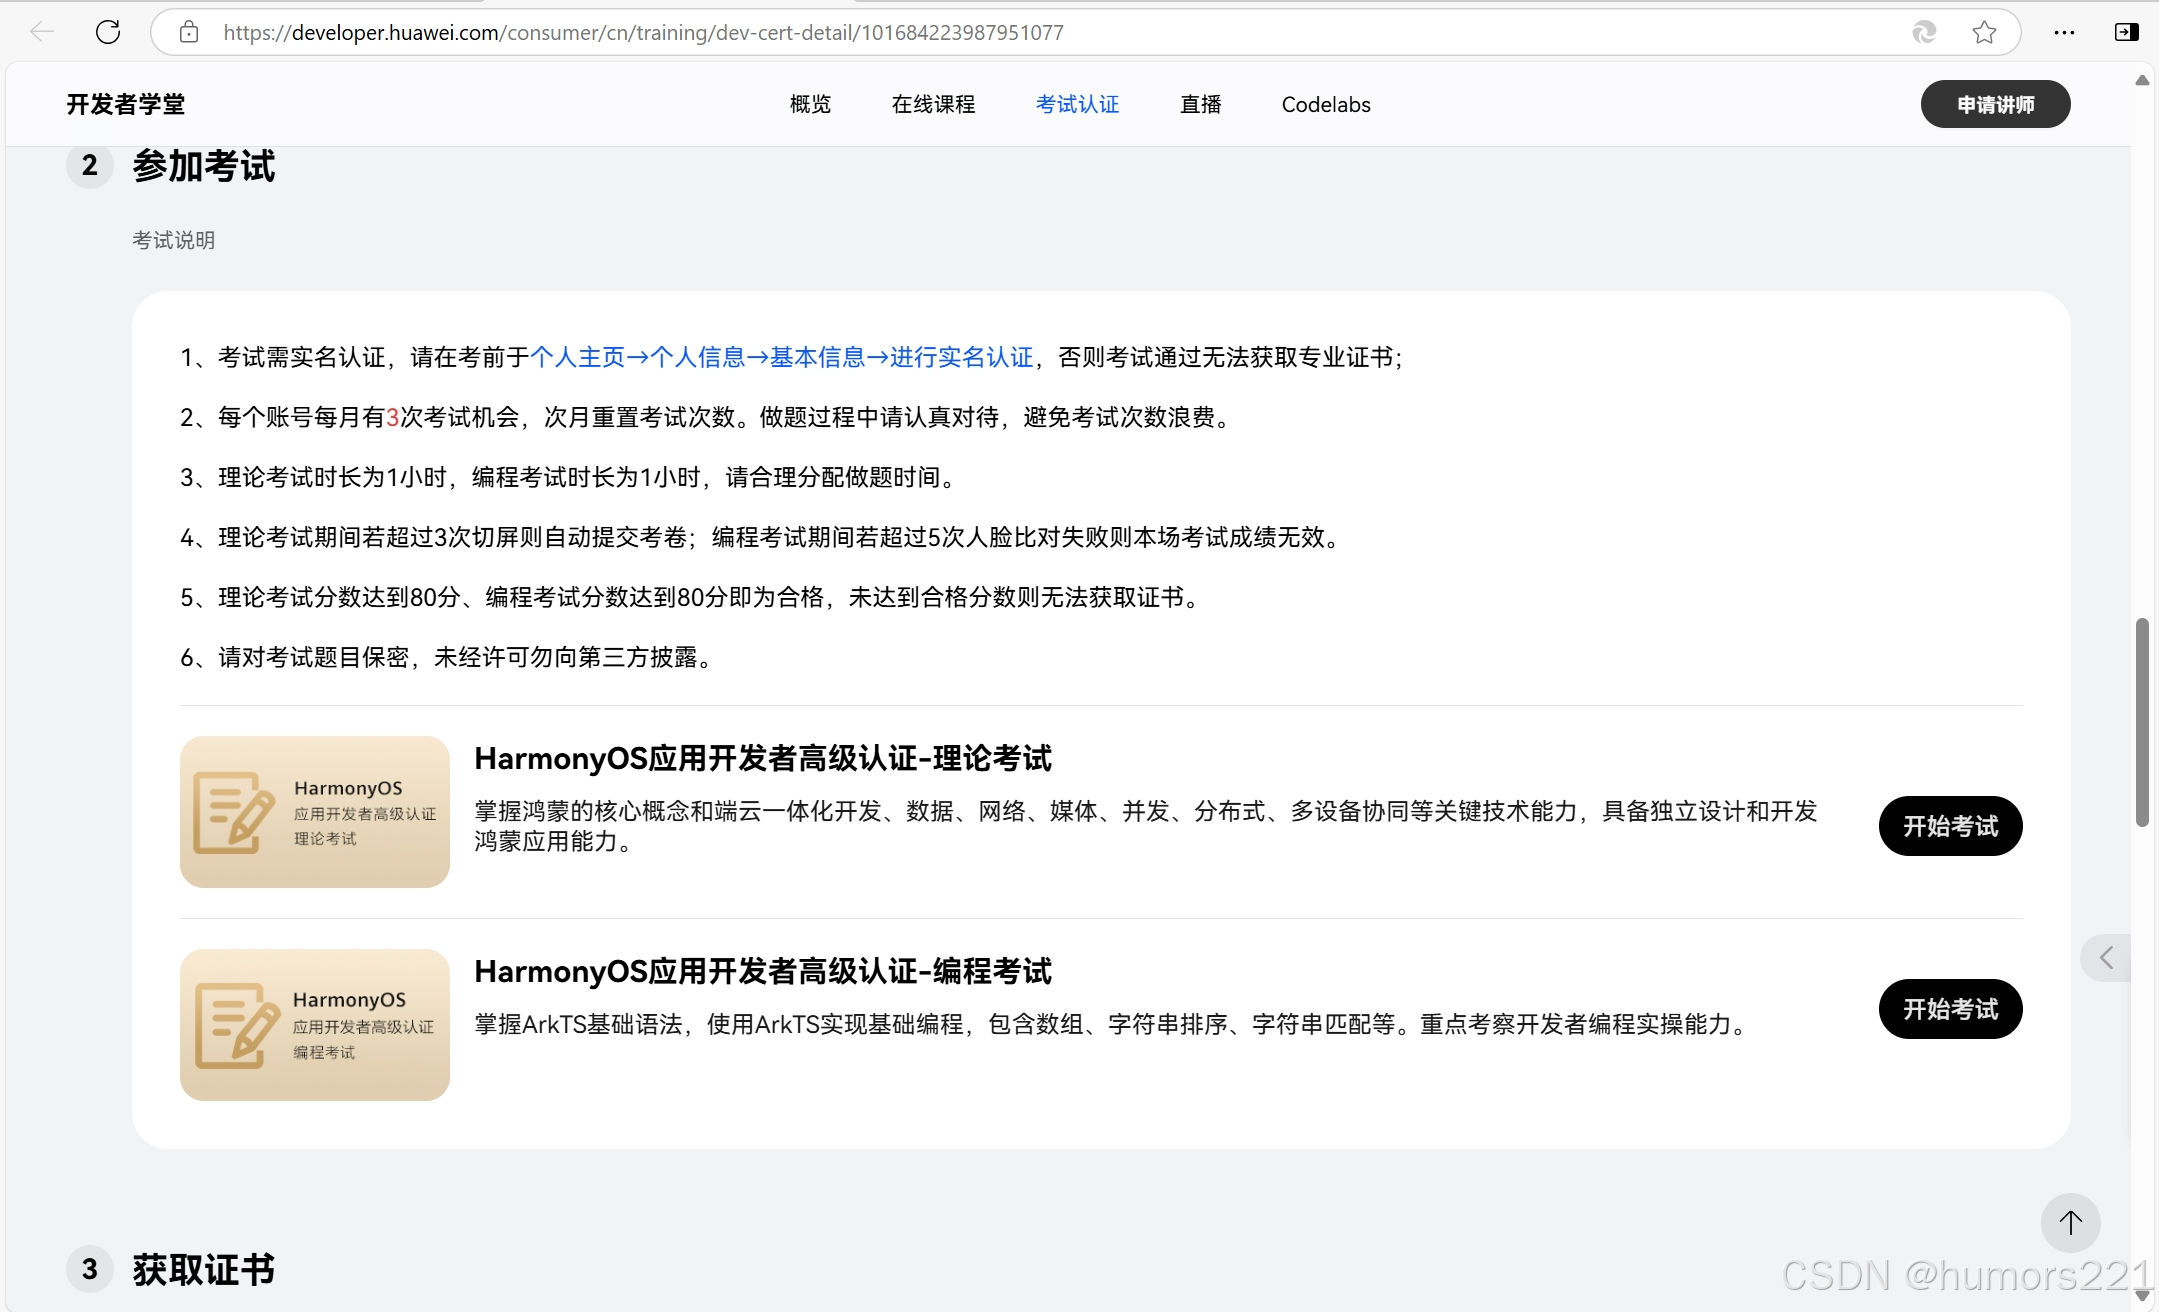
Task: Start the 编程考试 with 开始考试 button
Action: [x=1950, y=1009]
